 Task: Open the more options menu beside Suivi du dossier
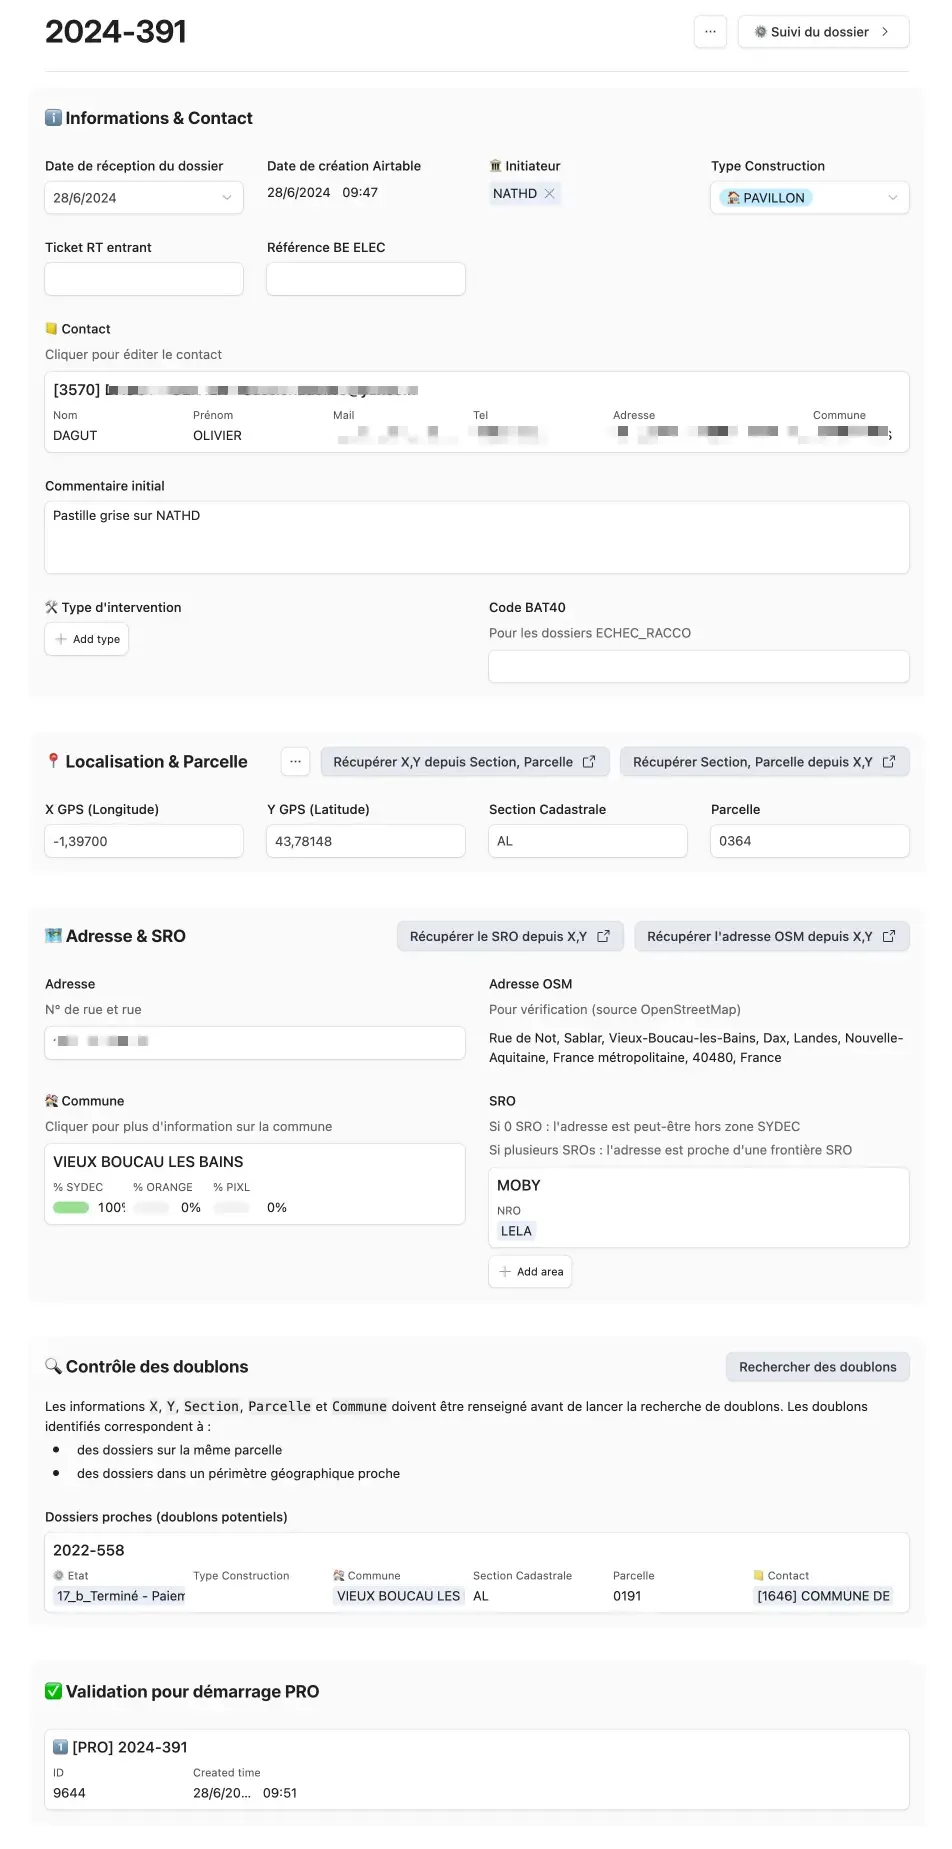coord(710,32)
